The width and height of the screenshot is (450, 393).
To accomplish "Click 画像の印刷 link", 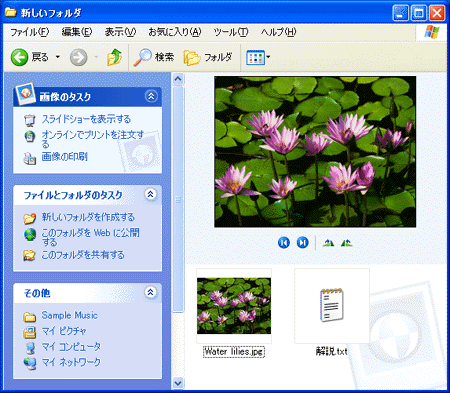I will [64, 156].
